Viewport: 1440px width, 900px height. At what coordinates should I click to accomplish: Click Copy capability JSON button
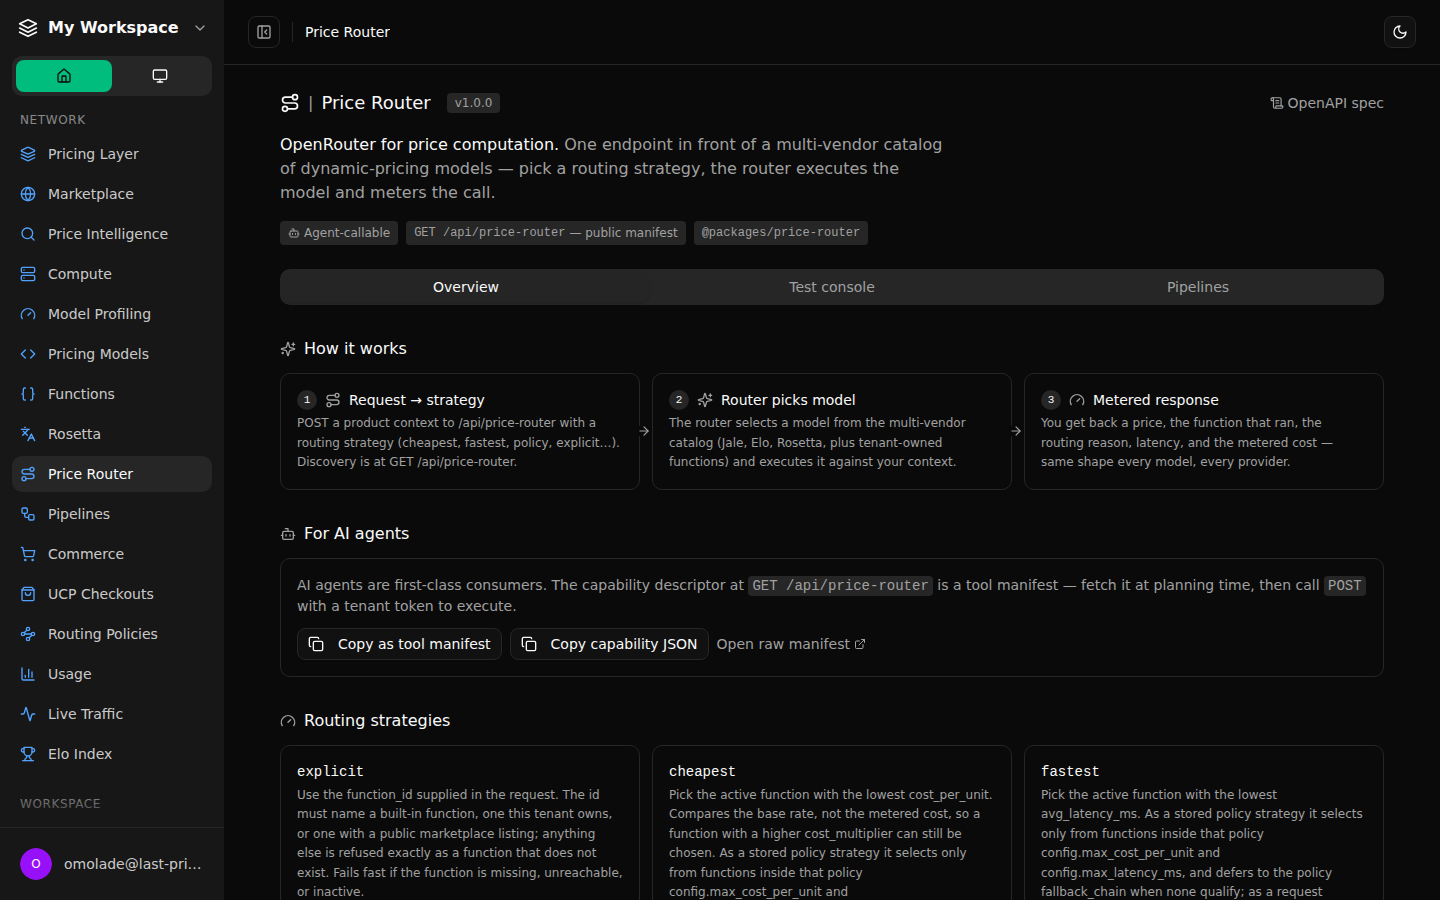tap(609, 644)
